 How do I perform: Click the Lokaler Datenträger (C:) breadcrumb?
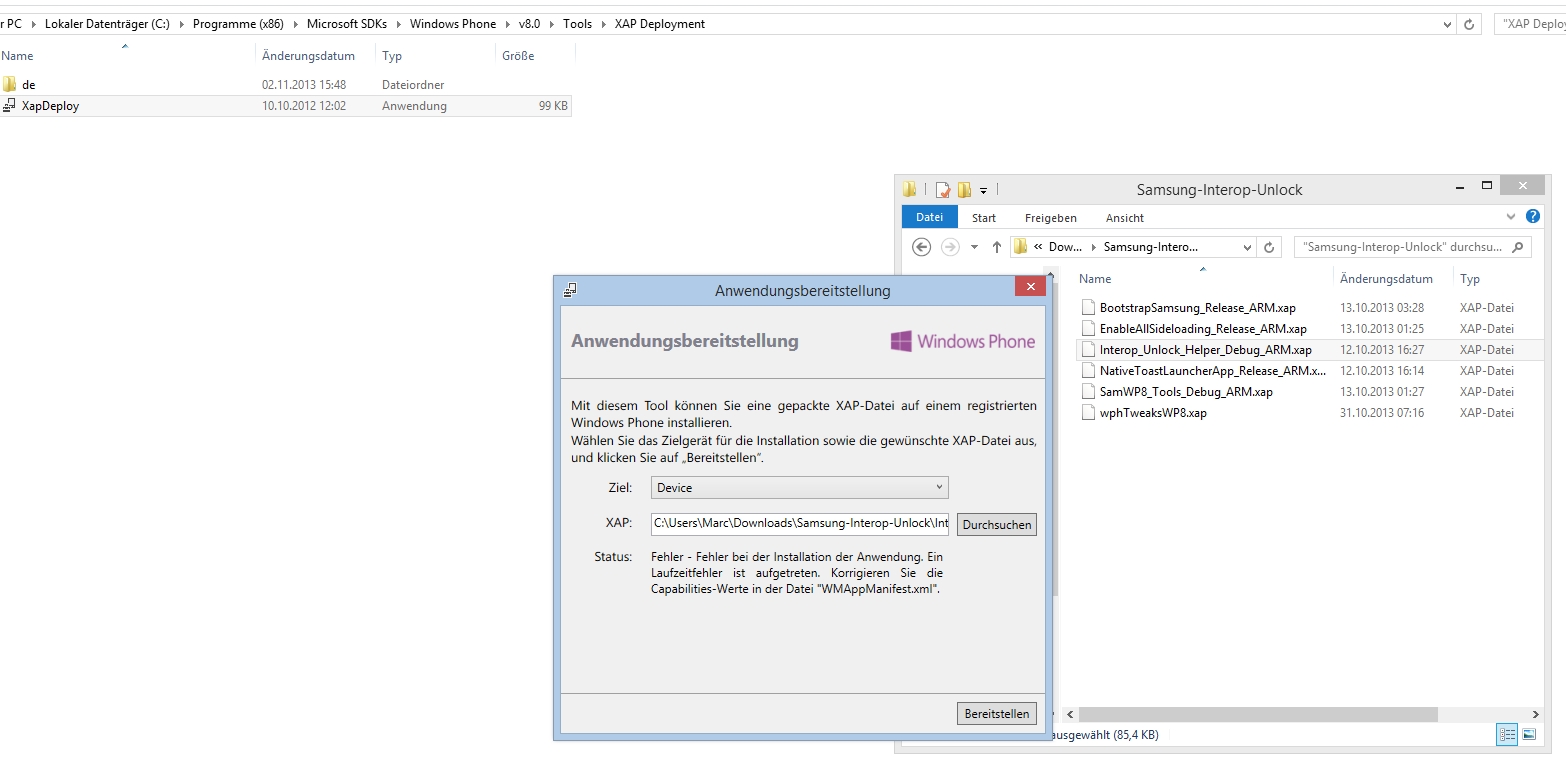pyautogui.click(x=107, y=24)
